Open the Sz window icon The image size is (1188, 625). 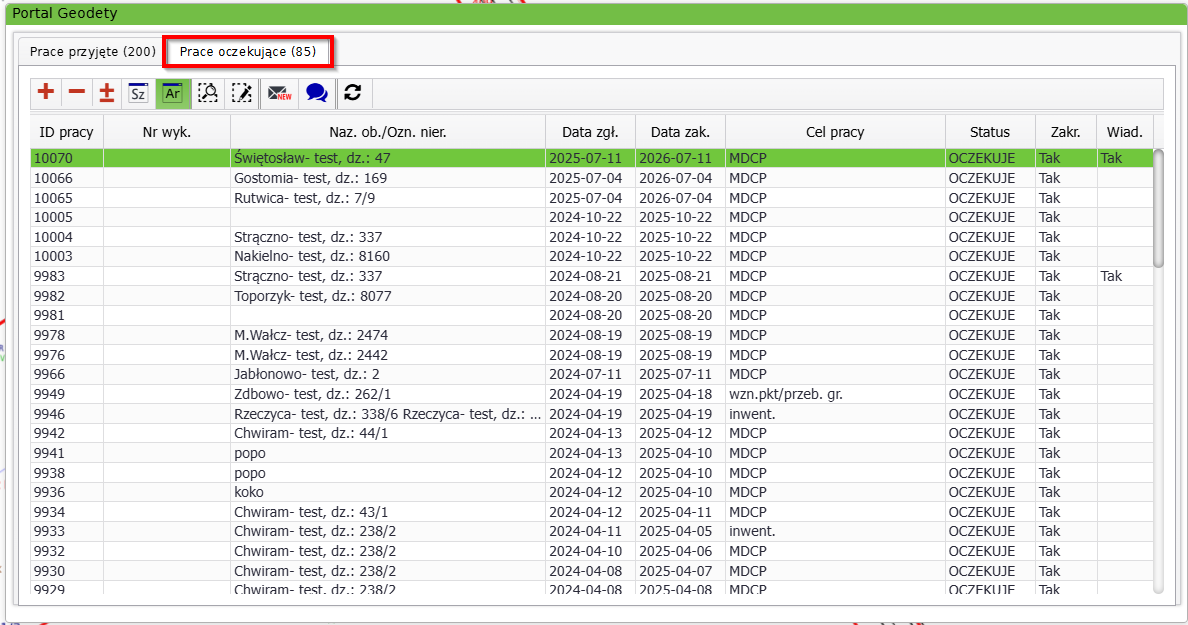(x=138, y=93)
